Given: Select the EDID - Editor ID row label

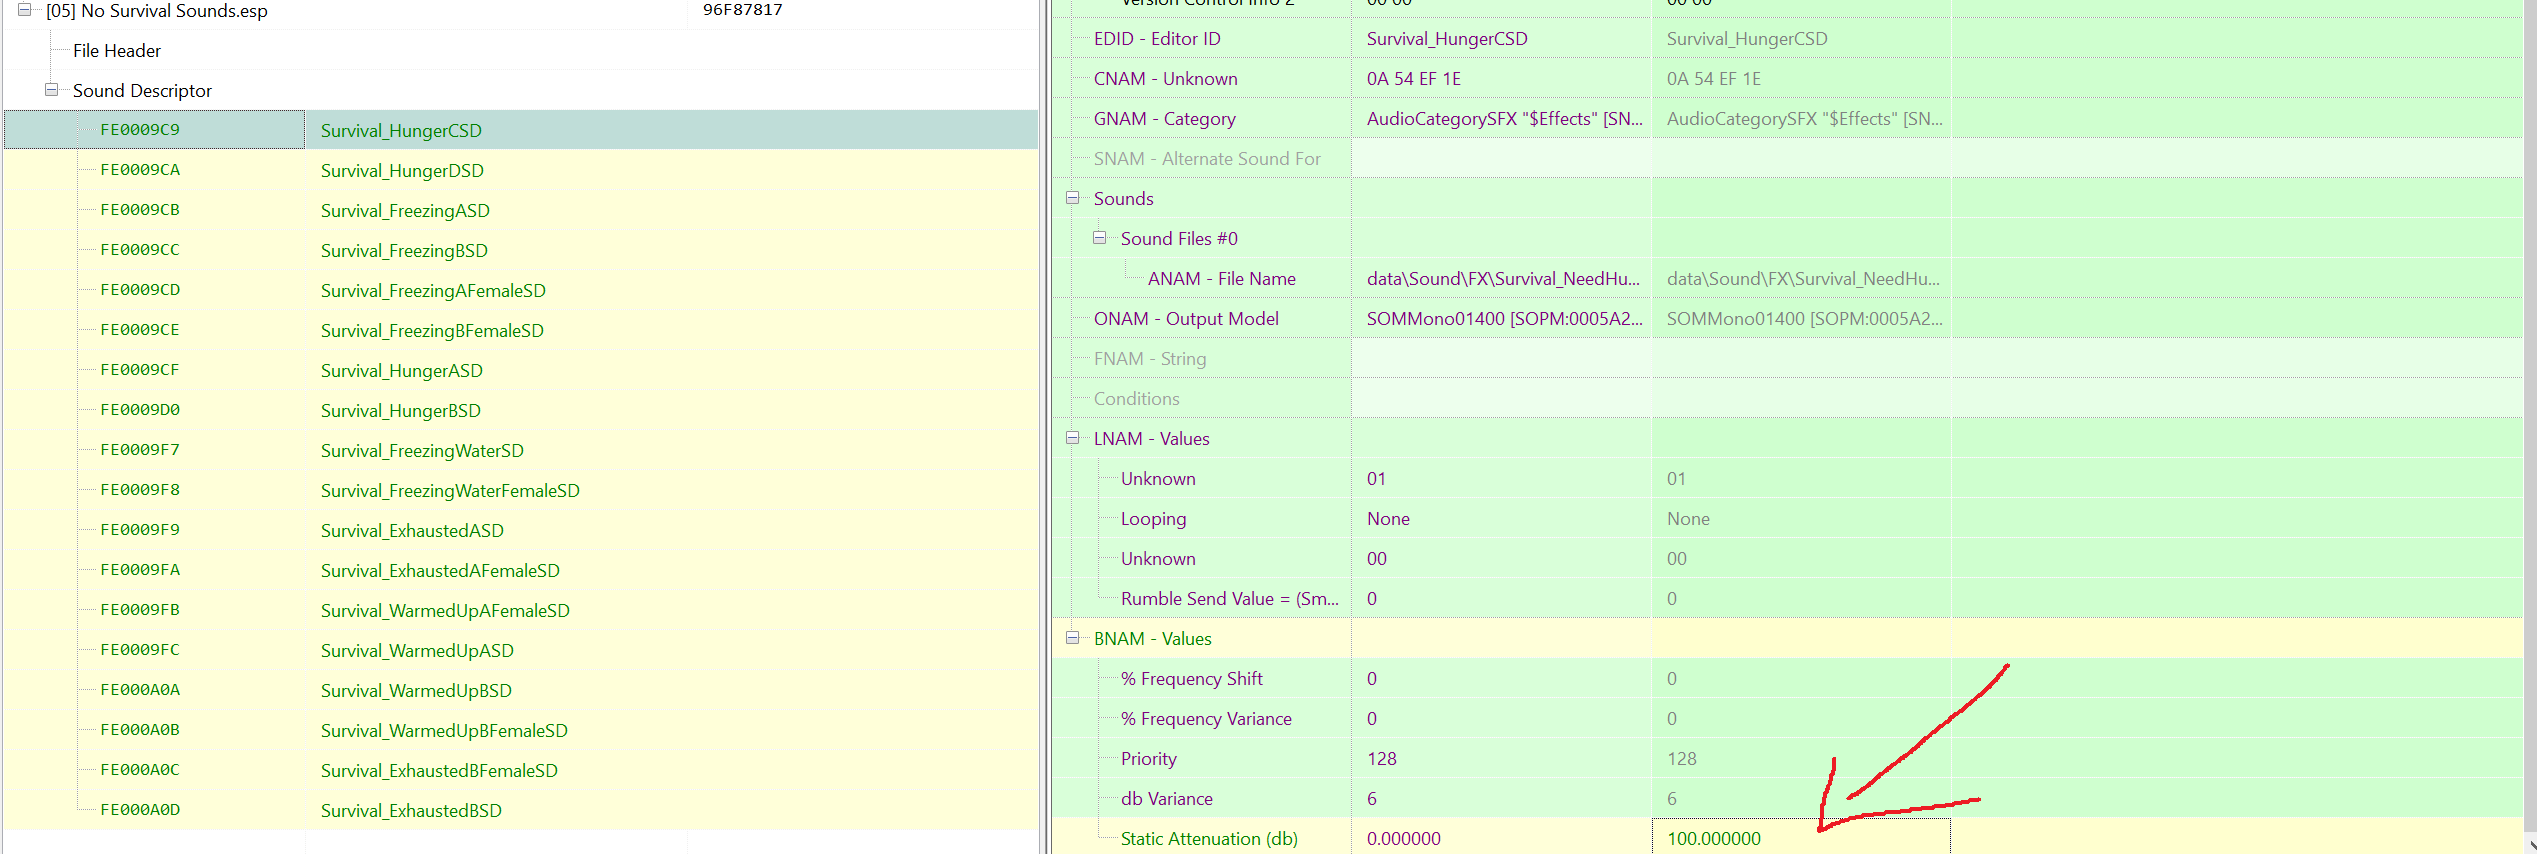Looking at the screenshot, I should pyautogui.click(x=1156, y=39).
